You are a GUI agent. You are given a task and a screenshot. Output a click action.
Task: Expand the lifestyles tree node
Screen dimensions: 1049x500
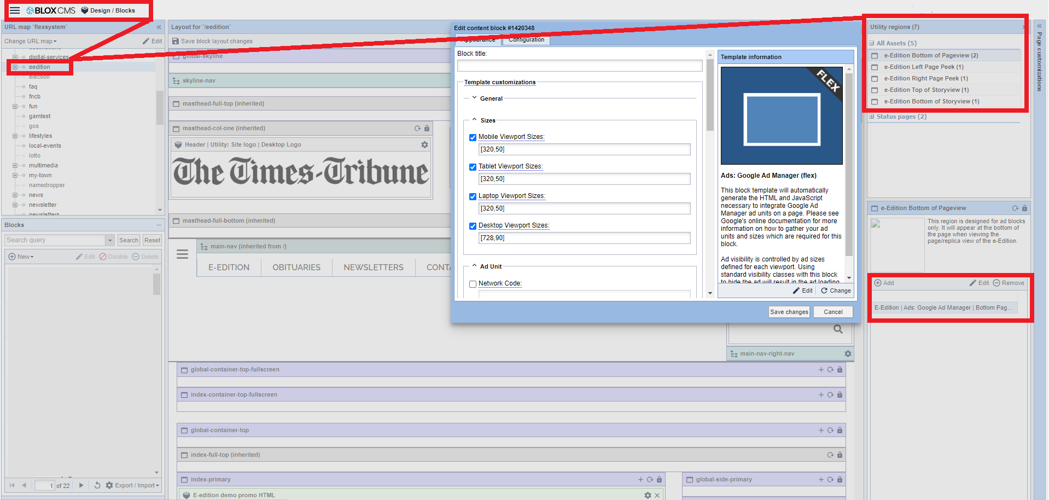(15, 136)
